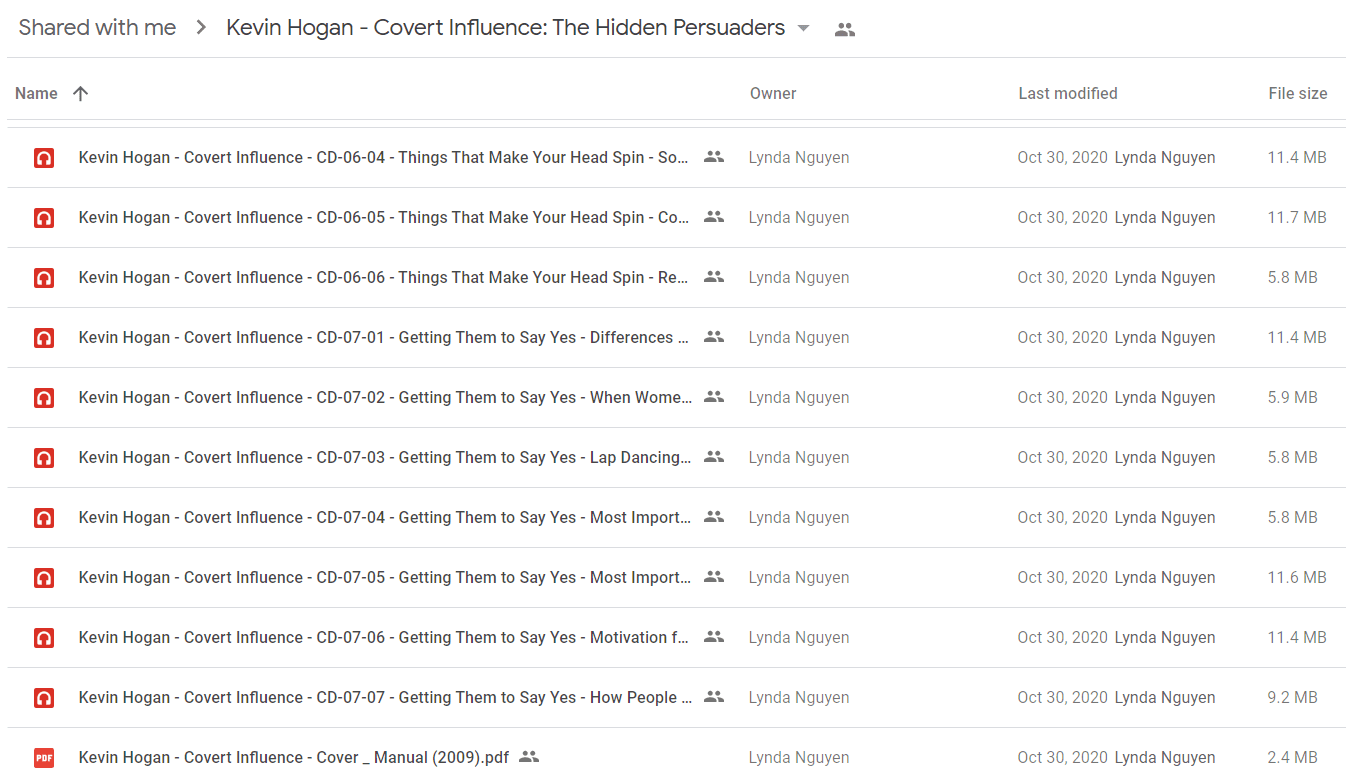The width and height of the screenshot is (1346, 778).
Task: Click the Oct 30, 2020 date on CD-06-05 row
Action: pyautogui.click(x=1062, y=217)
